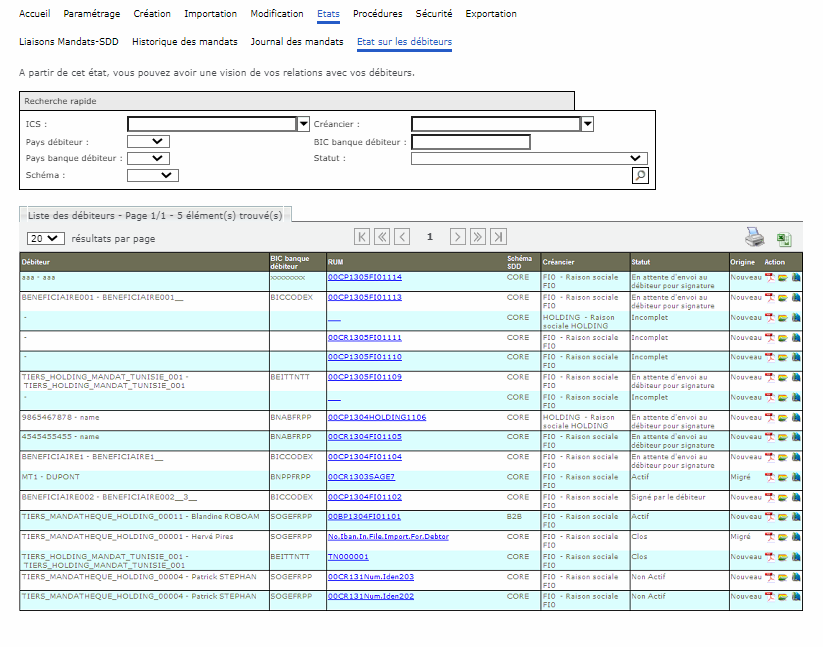Open mandate link 00CP1305FI01109
This screenshot has height=647, width=823.
click(364, 377)
